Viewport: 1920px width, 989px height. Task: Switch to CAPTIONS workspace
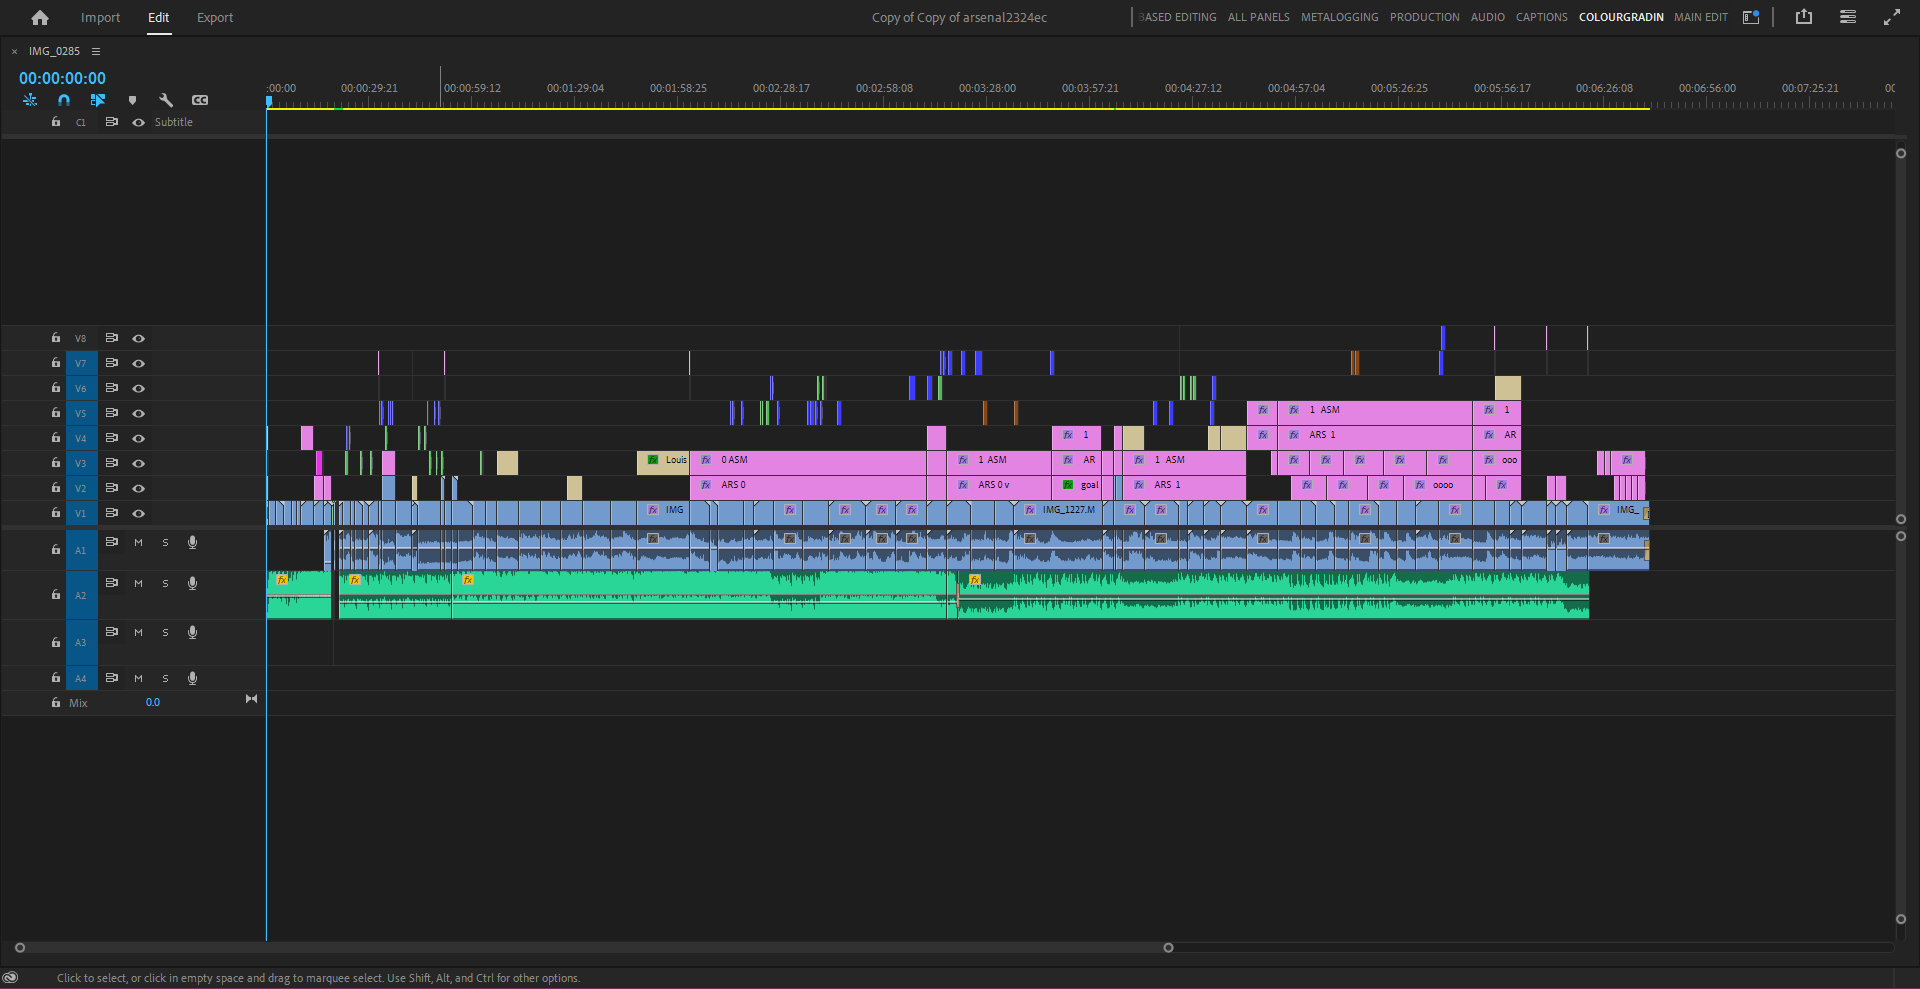click(x=1541, y=17)
